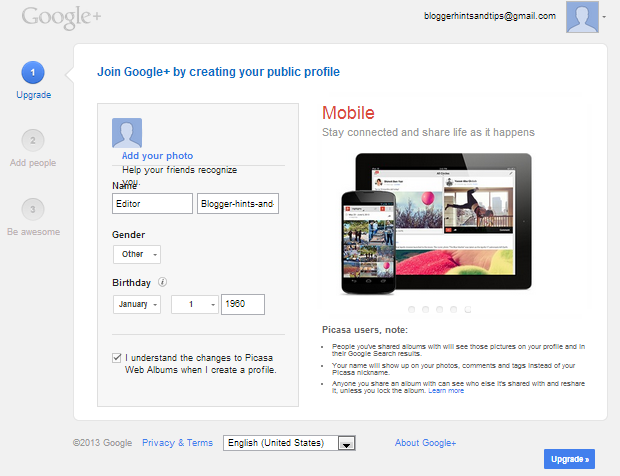Expand the account menu arrow beside avatar

coord(604,17)
